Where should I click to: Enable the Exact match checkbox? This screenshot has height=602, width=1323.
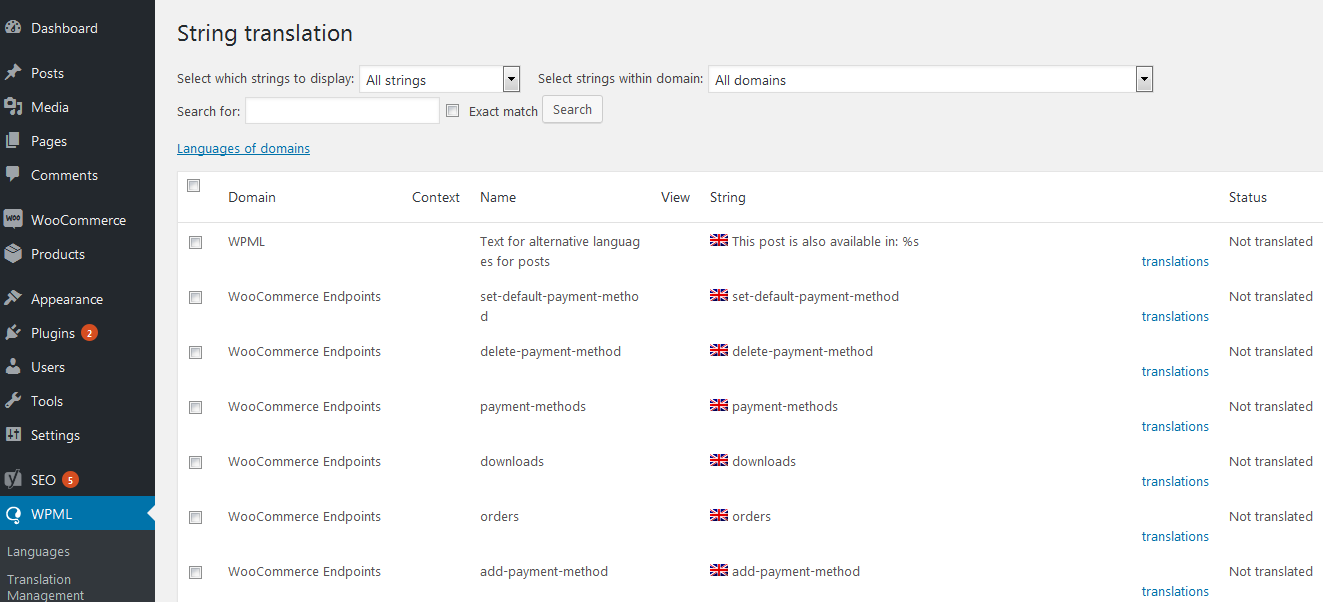(453, 111)
